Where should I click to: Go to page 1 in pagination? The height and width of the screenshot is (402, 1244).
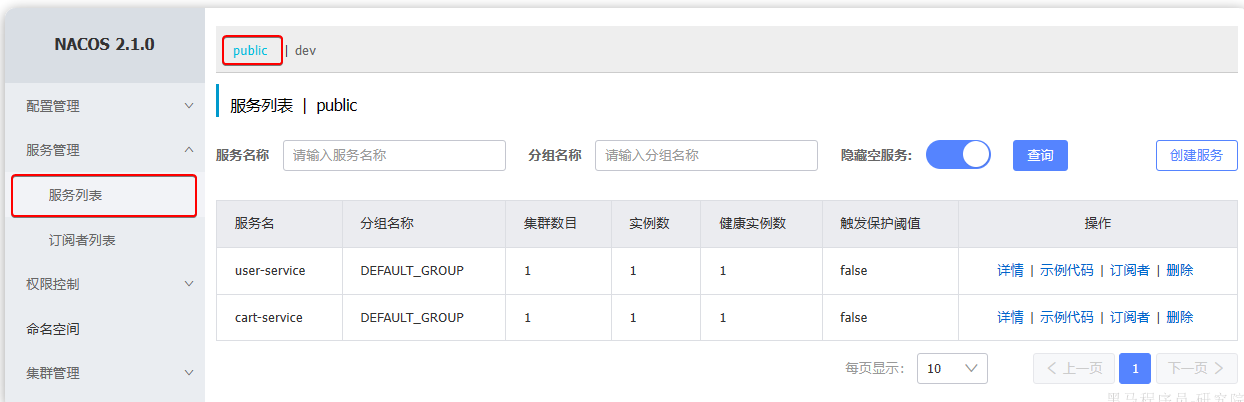pyautogui.click(x=1134, y=368)
